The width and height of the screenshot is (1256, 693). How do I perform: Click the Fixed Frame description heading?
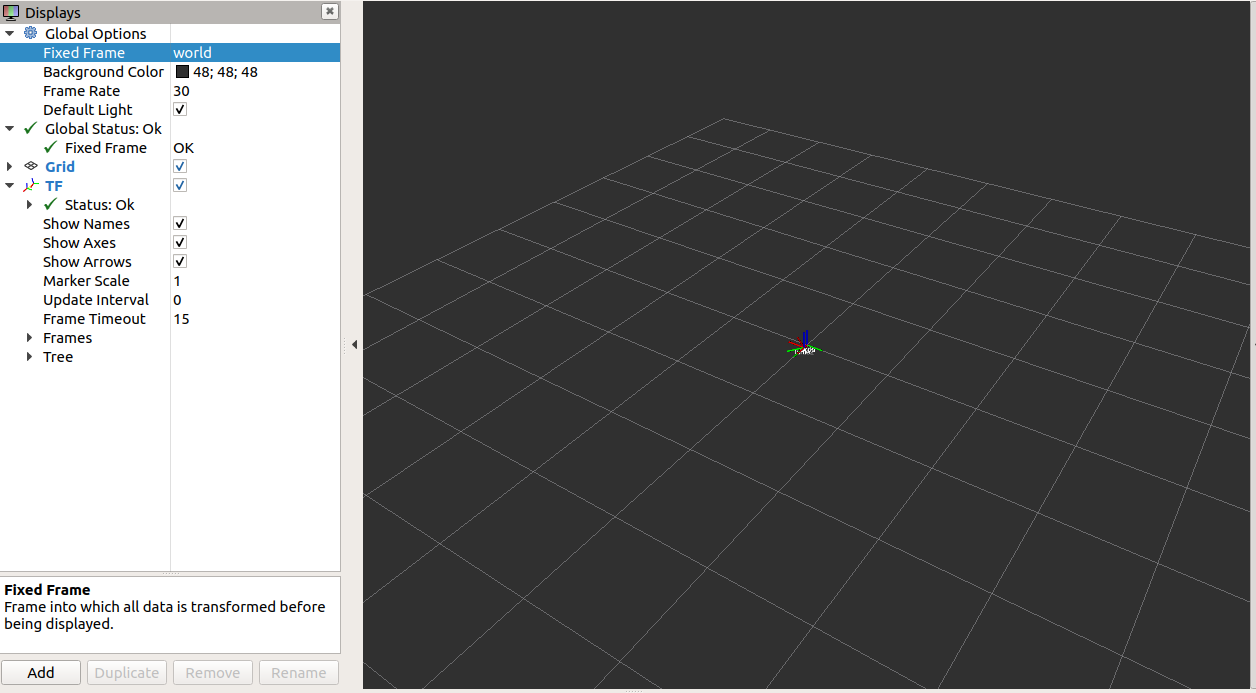pos(47,589)
